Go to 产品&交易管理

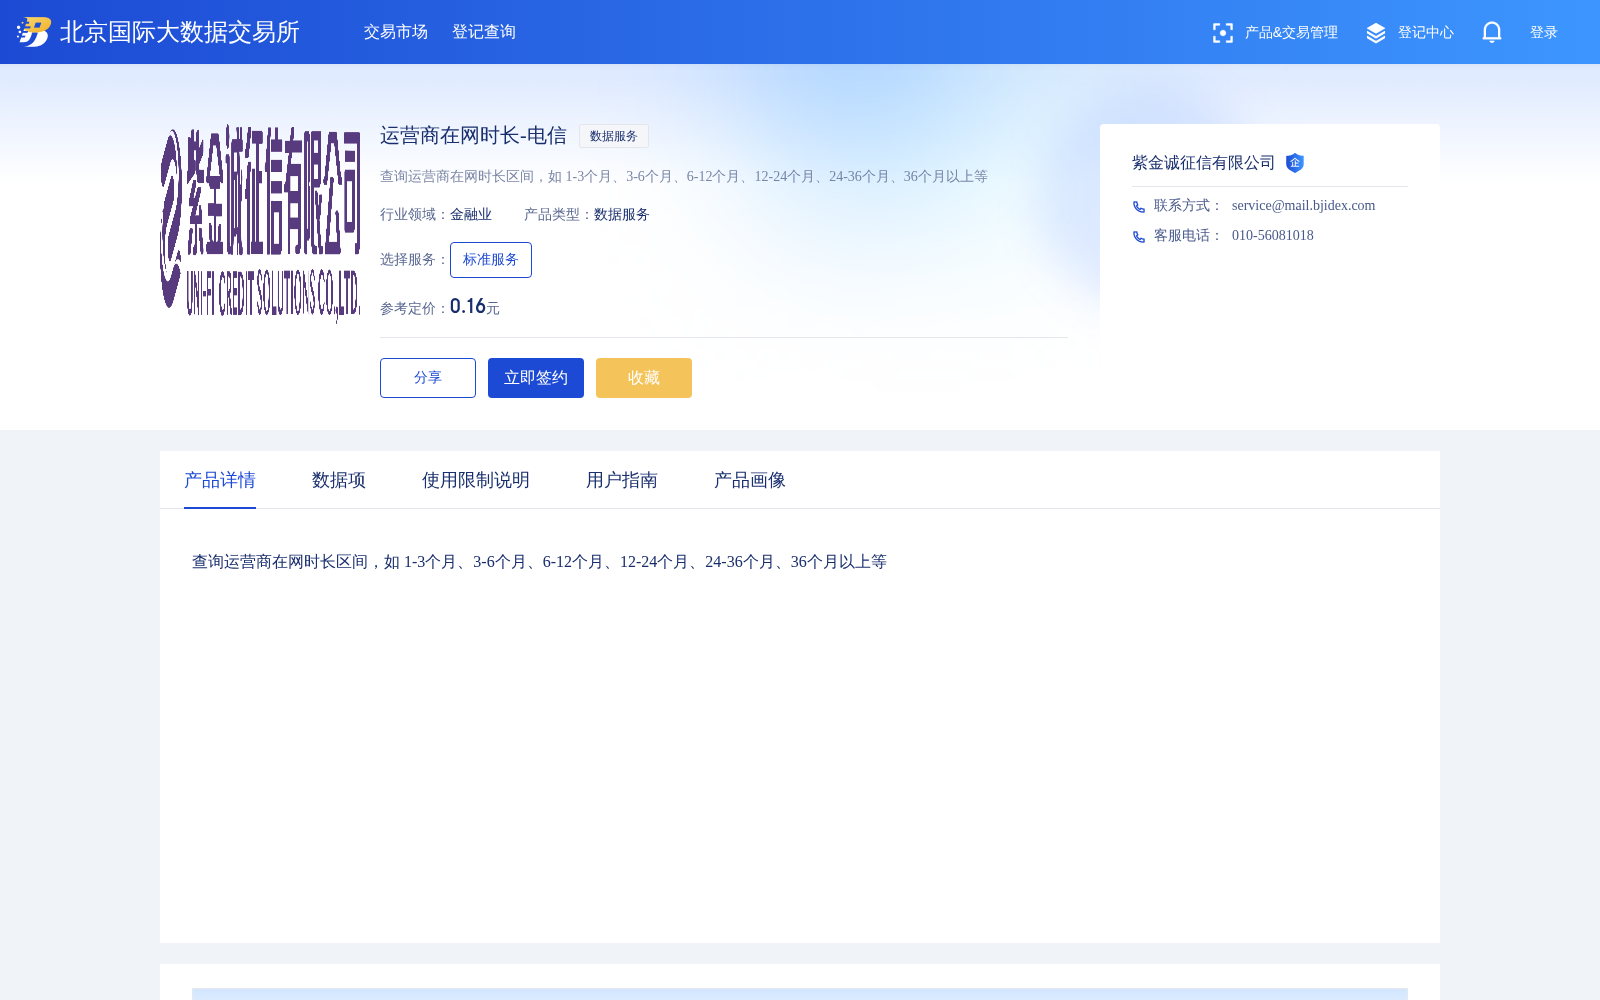(1291, 33)
